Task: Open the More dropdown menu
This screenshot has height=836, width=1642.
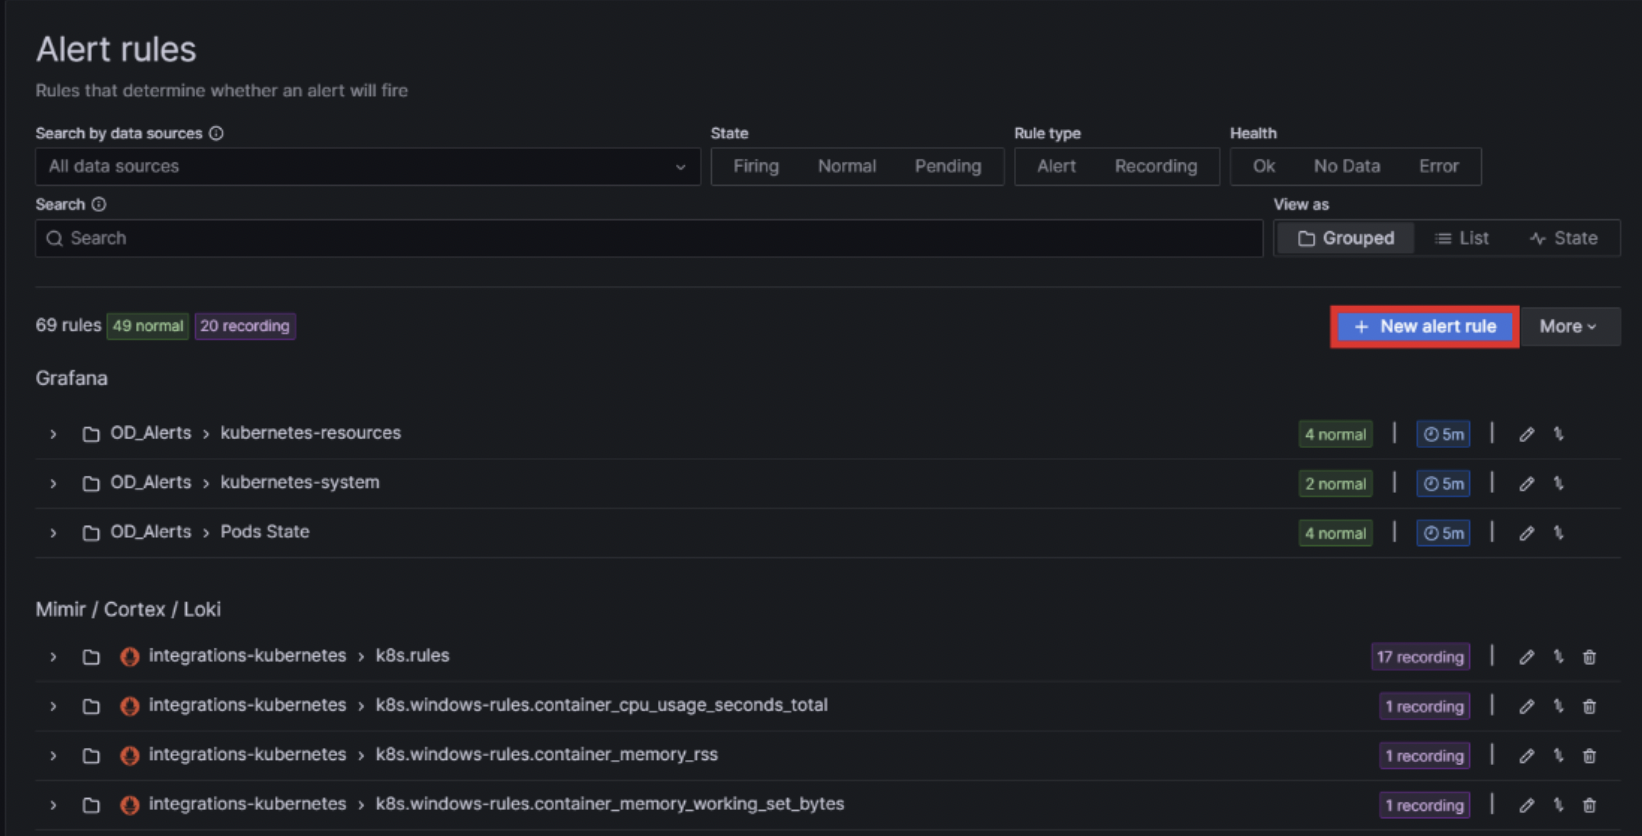Action: (x=1570, y=326)
